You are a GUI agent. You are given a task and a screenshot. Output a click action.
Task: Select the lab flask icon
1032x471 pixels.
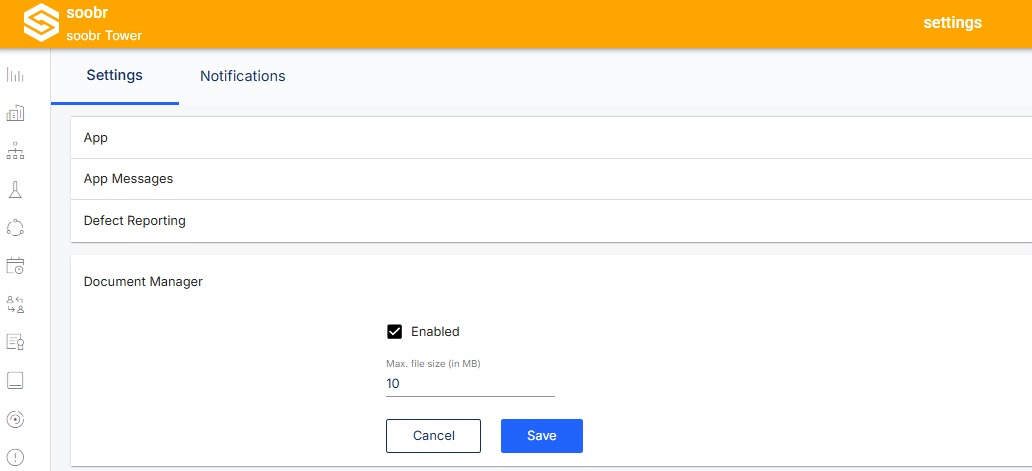point(15,189)
